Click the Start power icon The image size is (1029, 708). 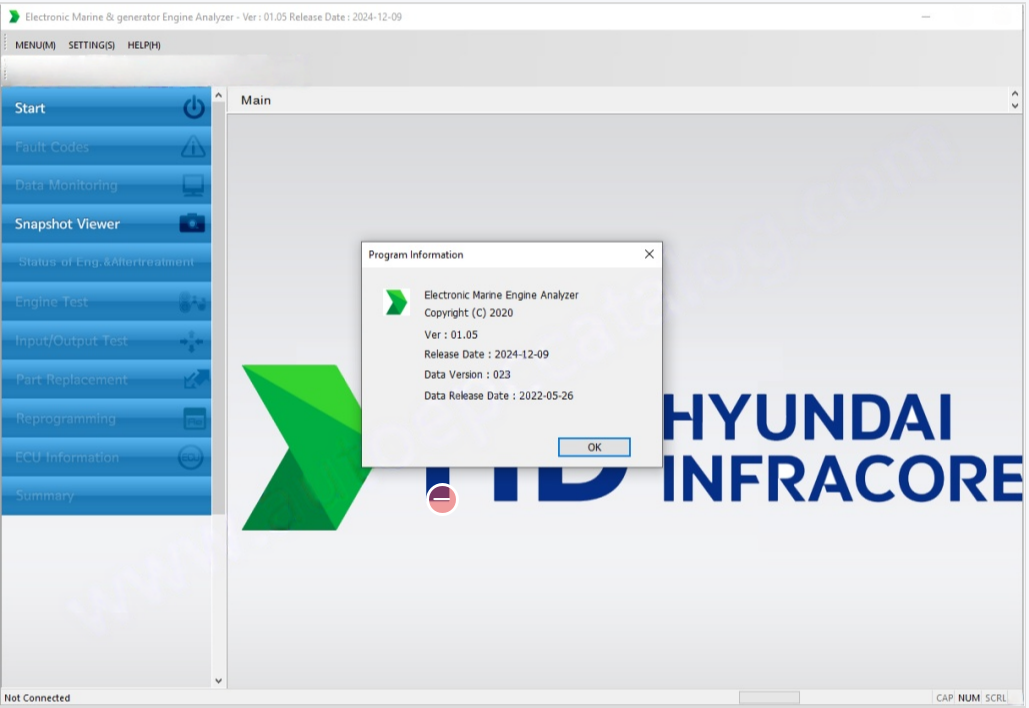tap(193, 108)
